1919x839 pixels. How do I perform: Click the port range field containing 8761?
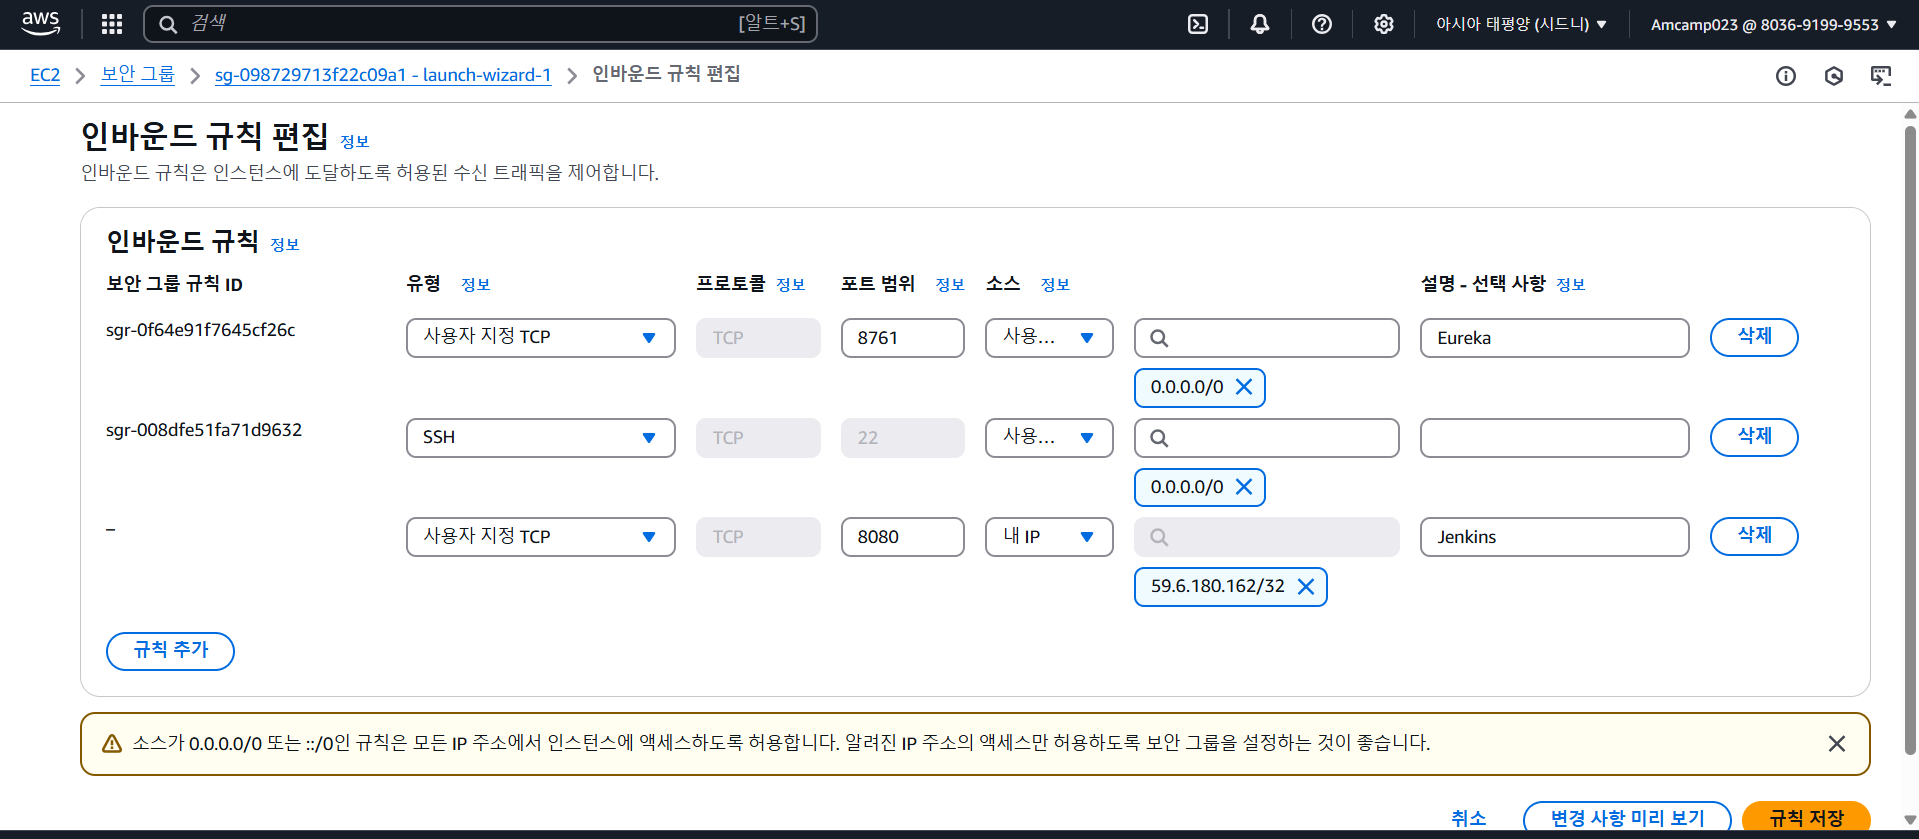click(903, 338)
